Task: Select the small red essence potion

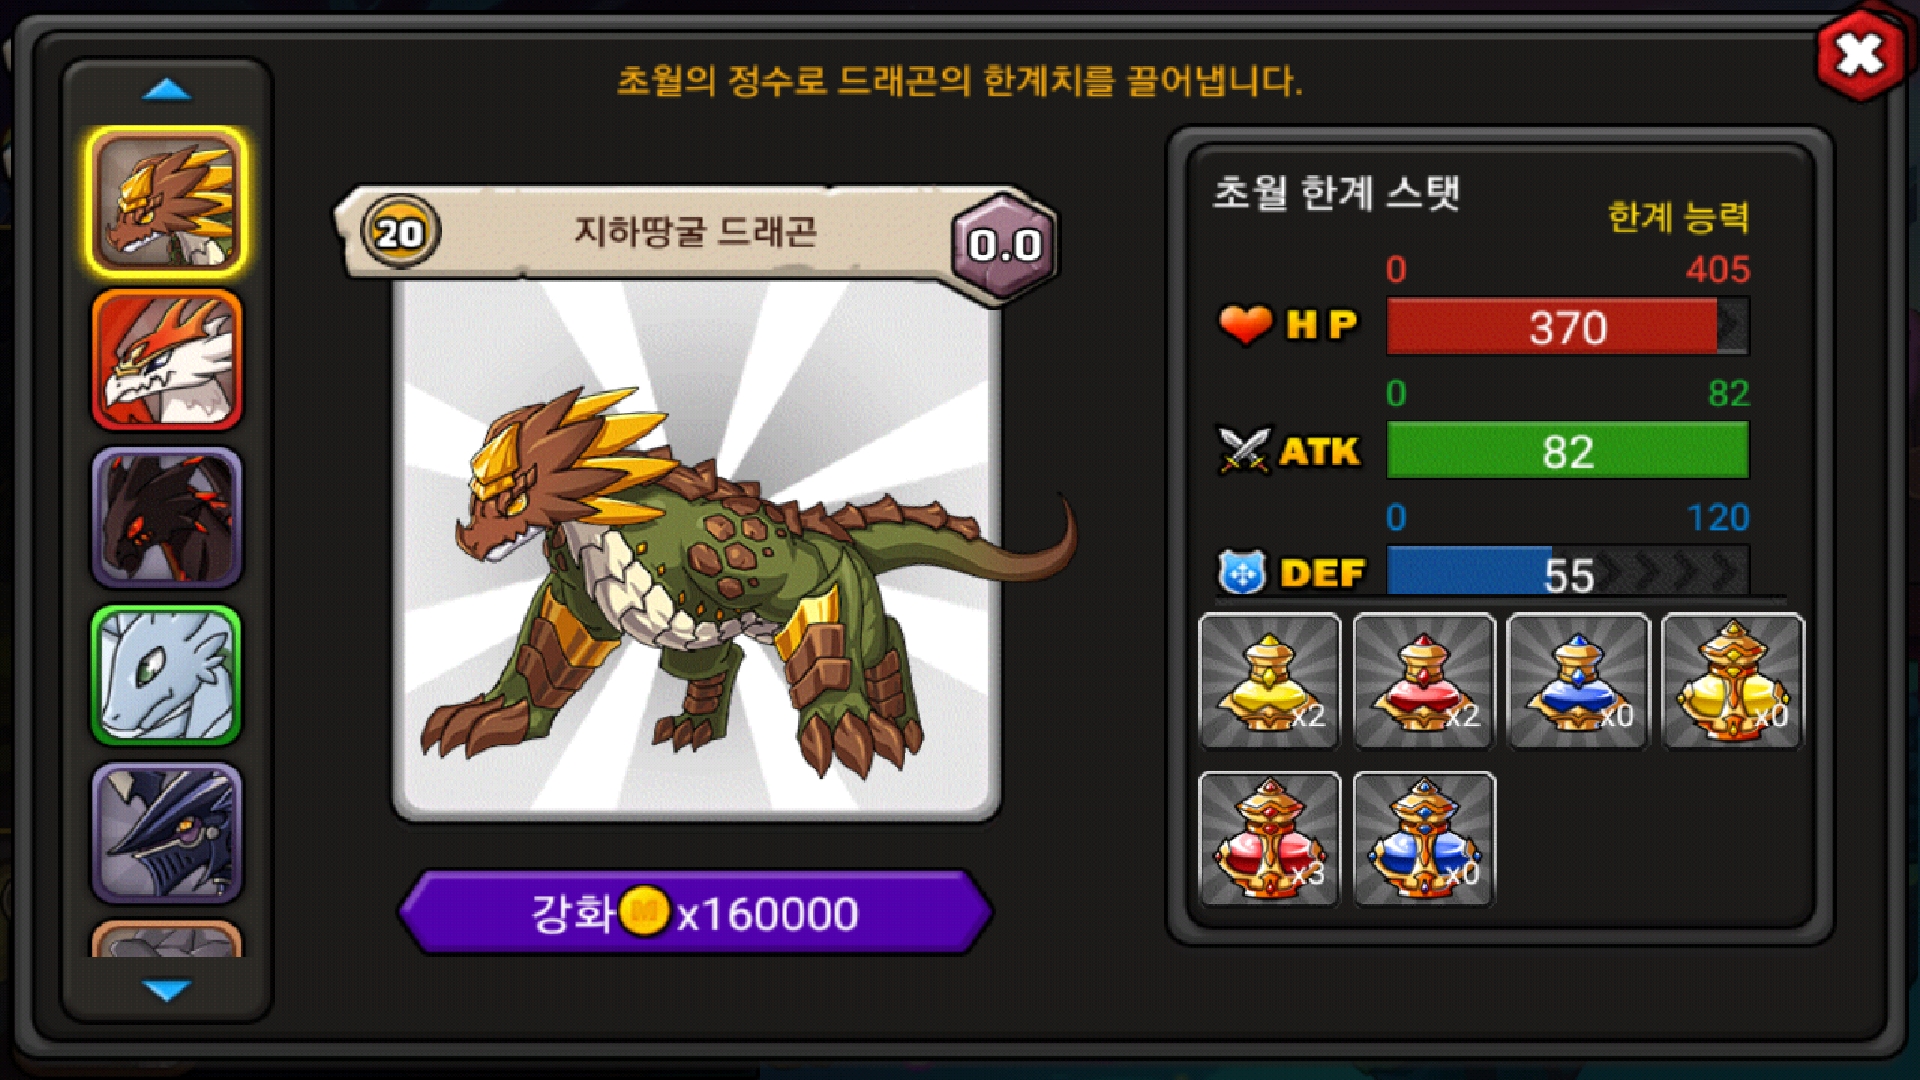Action: [1424, 681]
